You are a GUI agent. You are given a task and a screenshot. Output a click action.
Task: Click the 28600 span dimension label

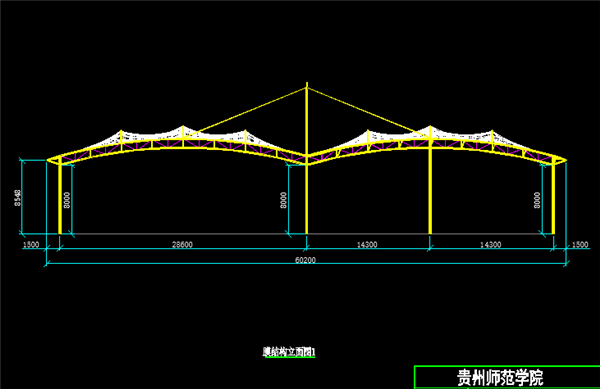coord(183,245)
